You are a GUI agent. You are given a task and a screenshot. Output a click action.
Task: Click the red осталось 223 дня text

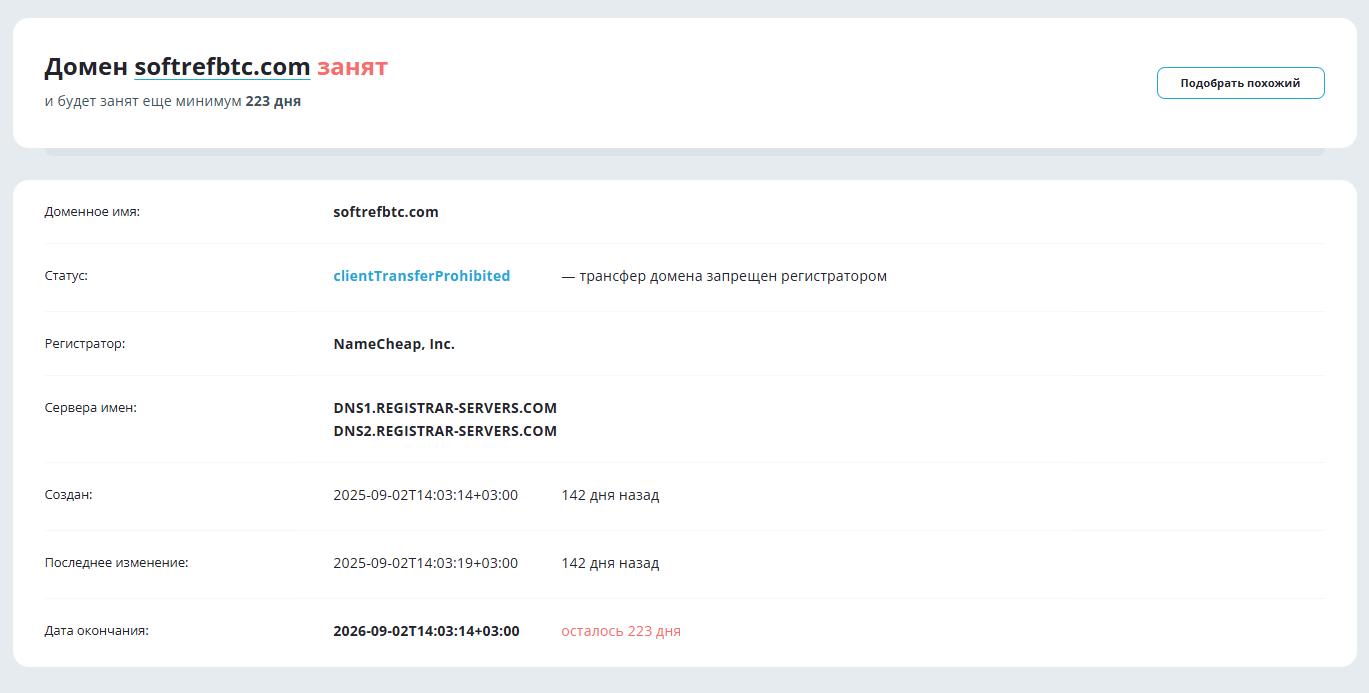click(620, 631)
